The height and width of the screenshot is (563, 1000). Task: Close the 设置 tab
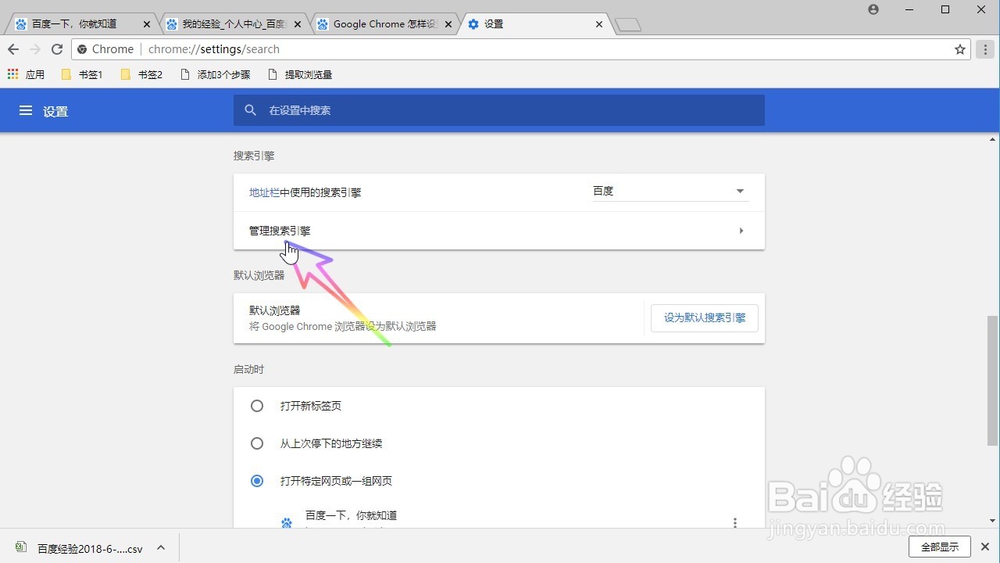coord(599,24)
